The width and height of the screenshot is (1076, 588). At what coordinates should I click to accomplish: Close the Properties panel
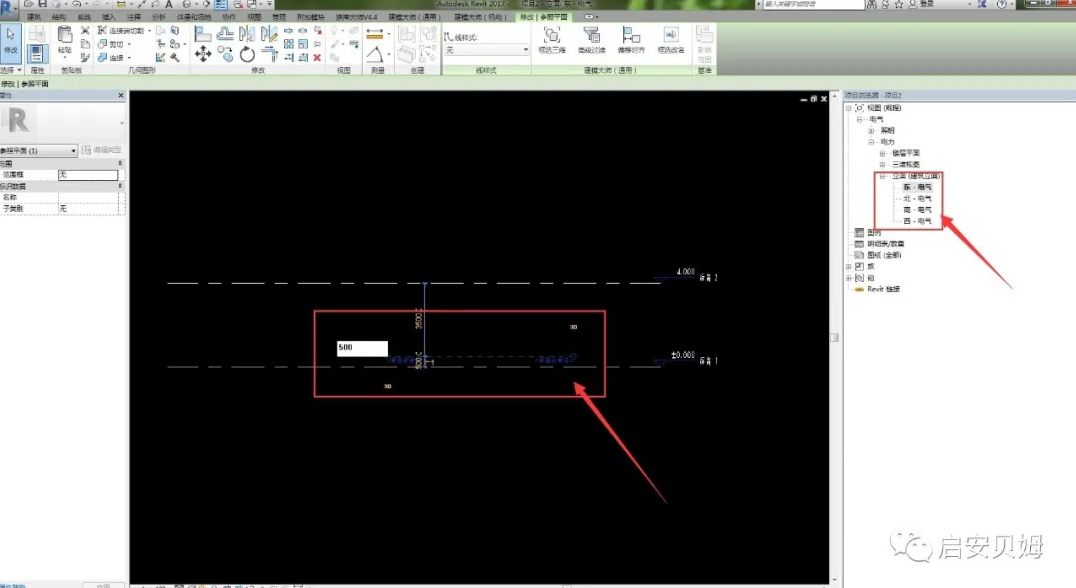click(x=121, y=96)
